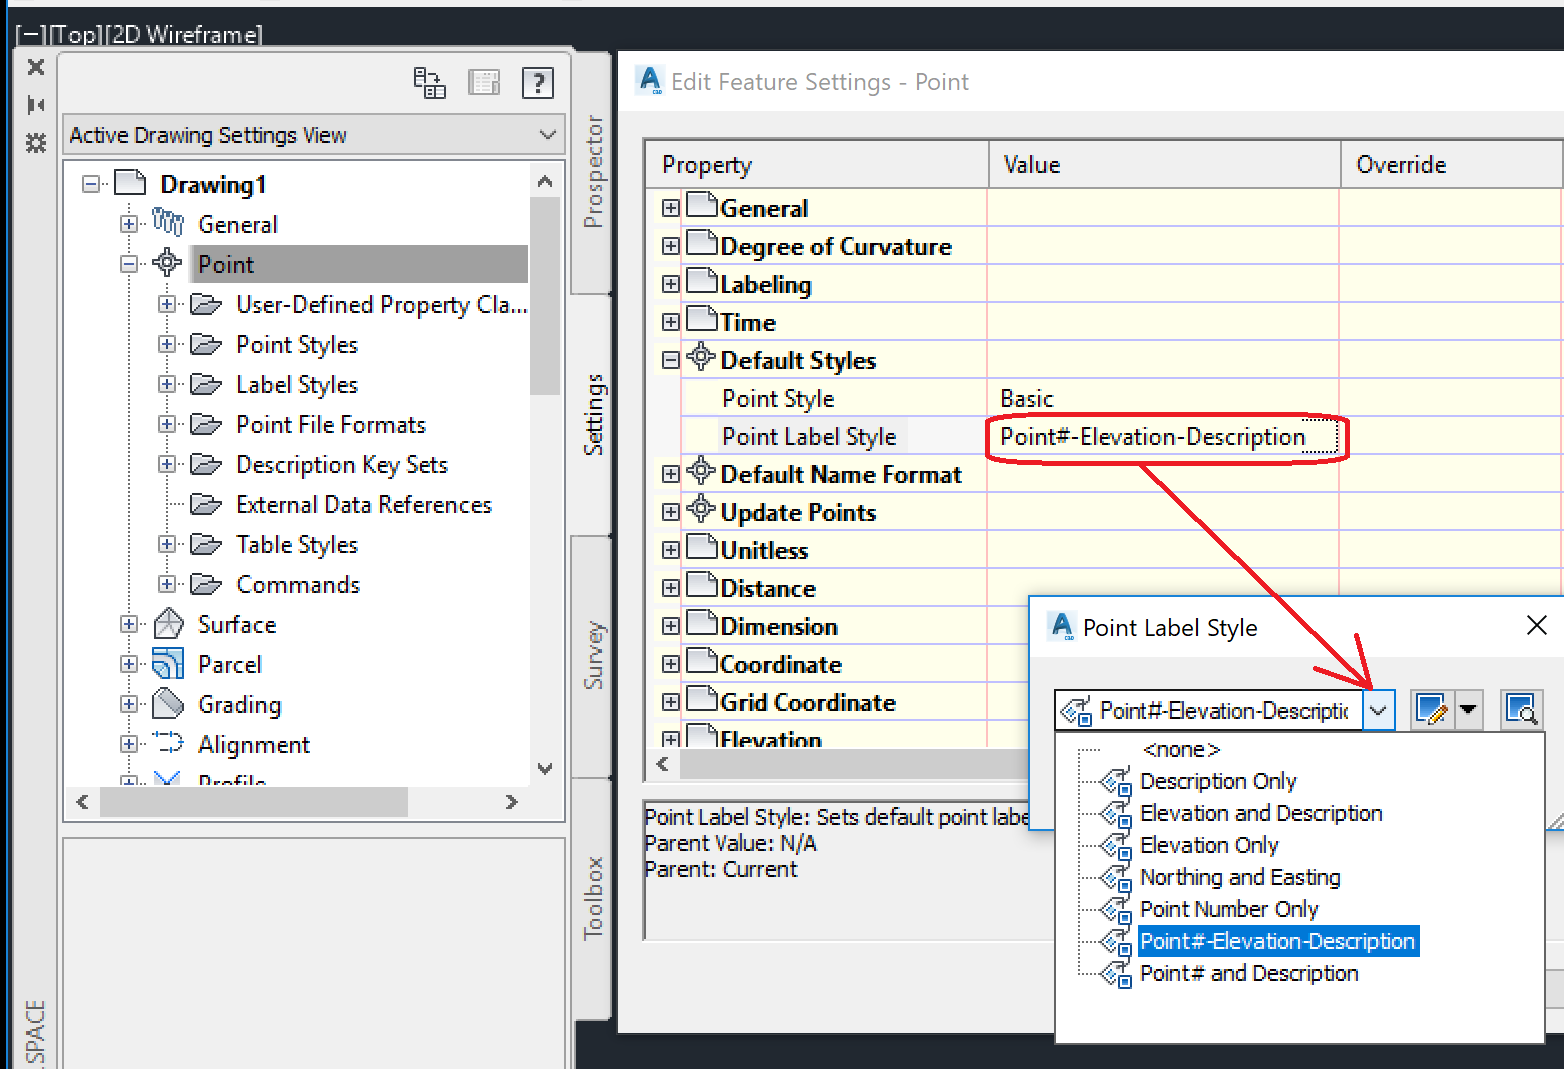This screenshot has height=1069, width=1564.
Task: Open the Point Label Style dropdown list
Action: pyautogui.click(x=1379, y=710)
